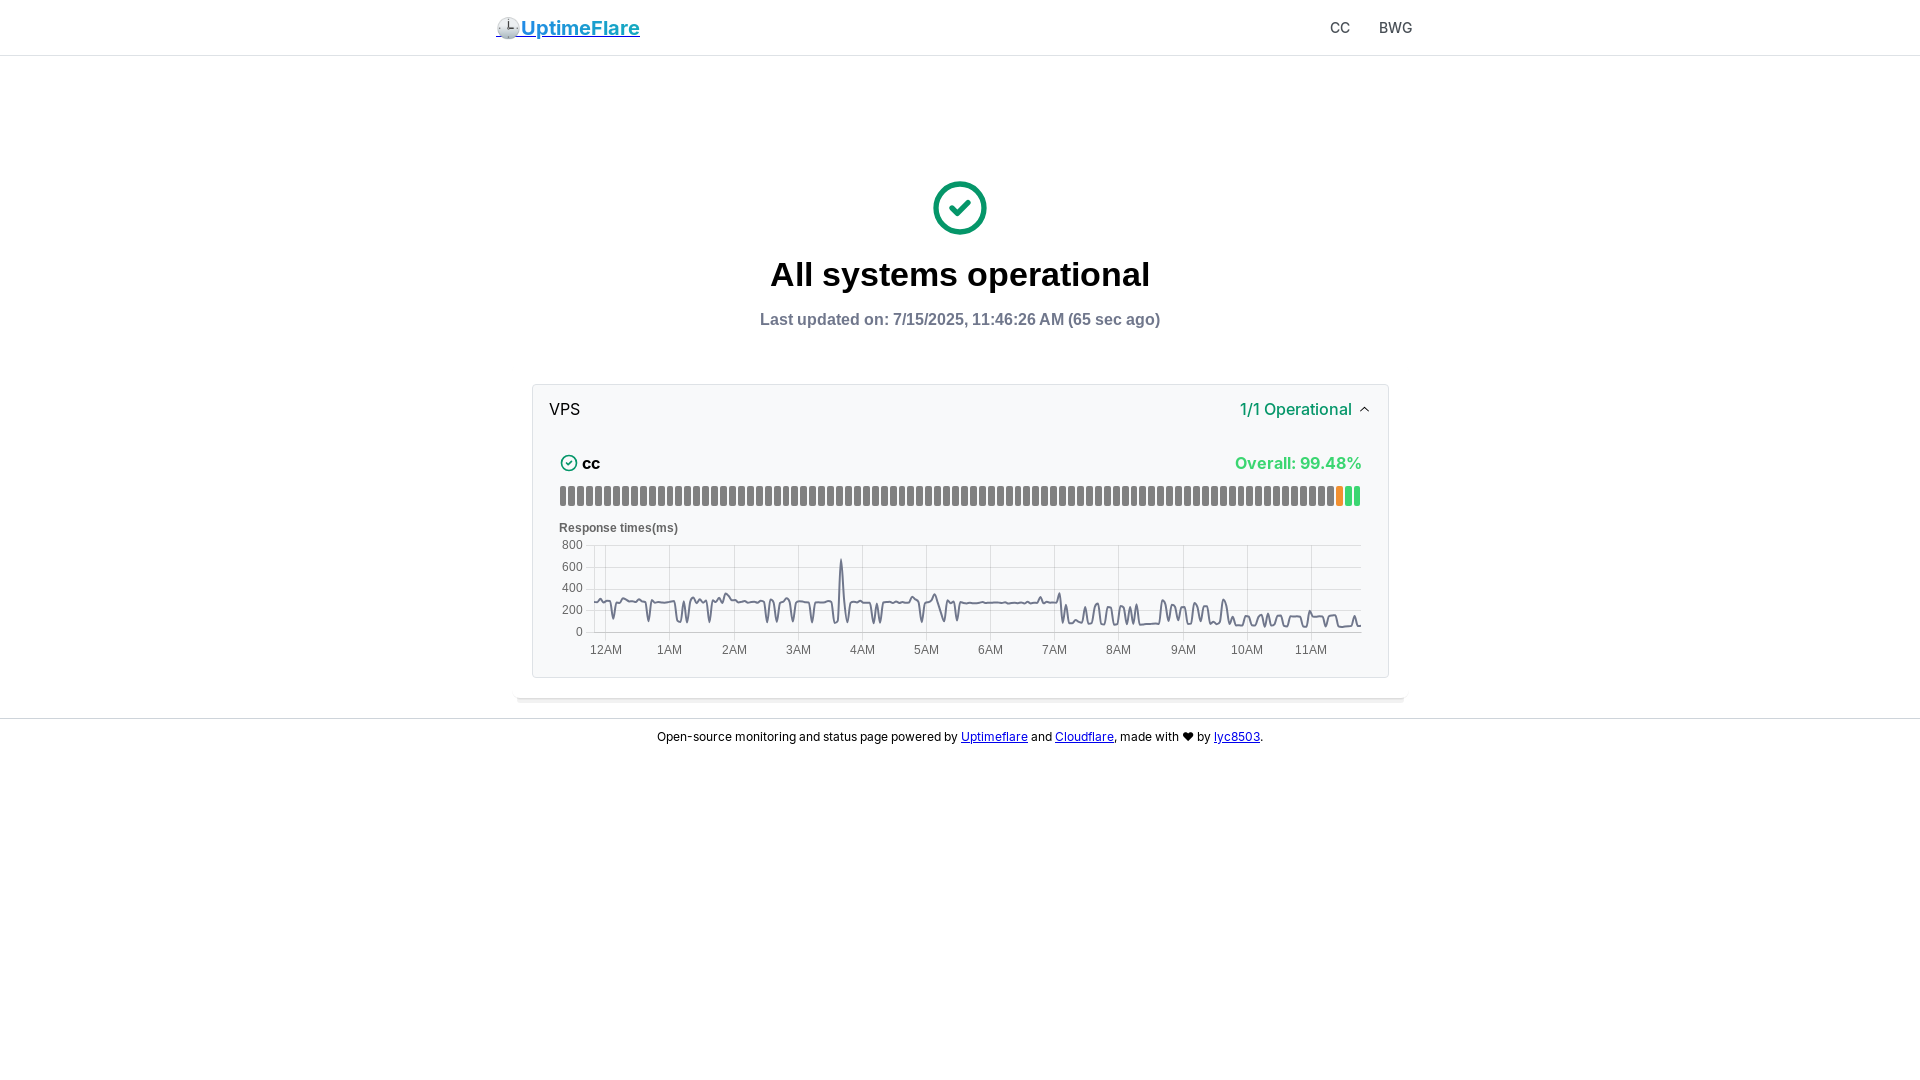Click the 12AM chart axis label
This screenshot has height=1080, width=1920.
point(606,650)
